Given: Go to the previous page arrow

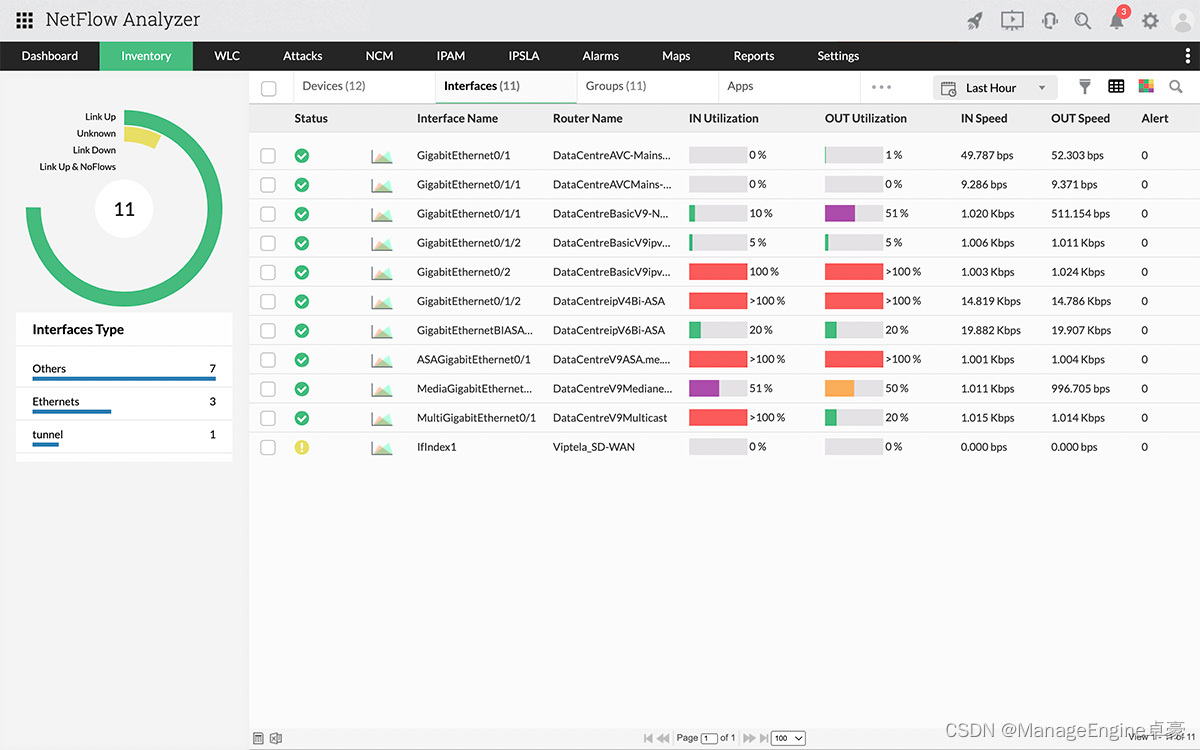Looking at the screenshot, I should click(x=662, y=738).
